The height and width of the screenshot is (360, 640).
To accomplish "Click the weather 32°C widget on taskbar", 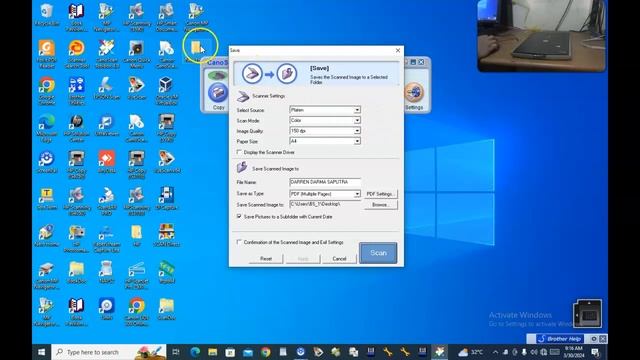I will [471, 352].
